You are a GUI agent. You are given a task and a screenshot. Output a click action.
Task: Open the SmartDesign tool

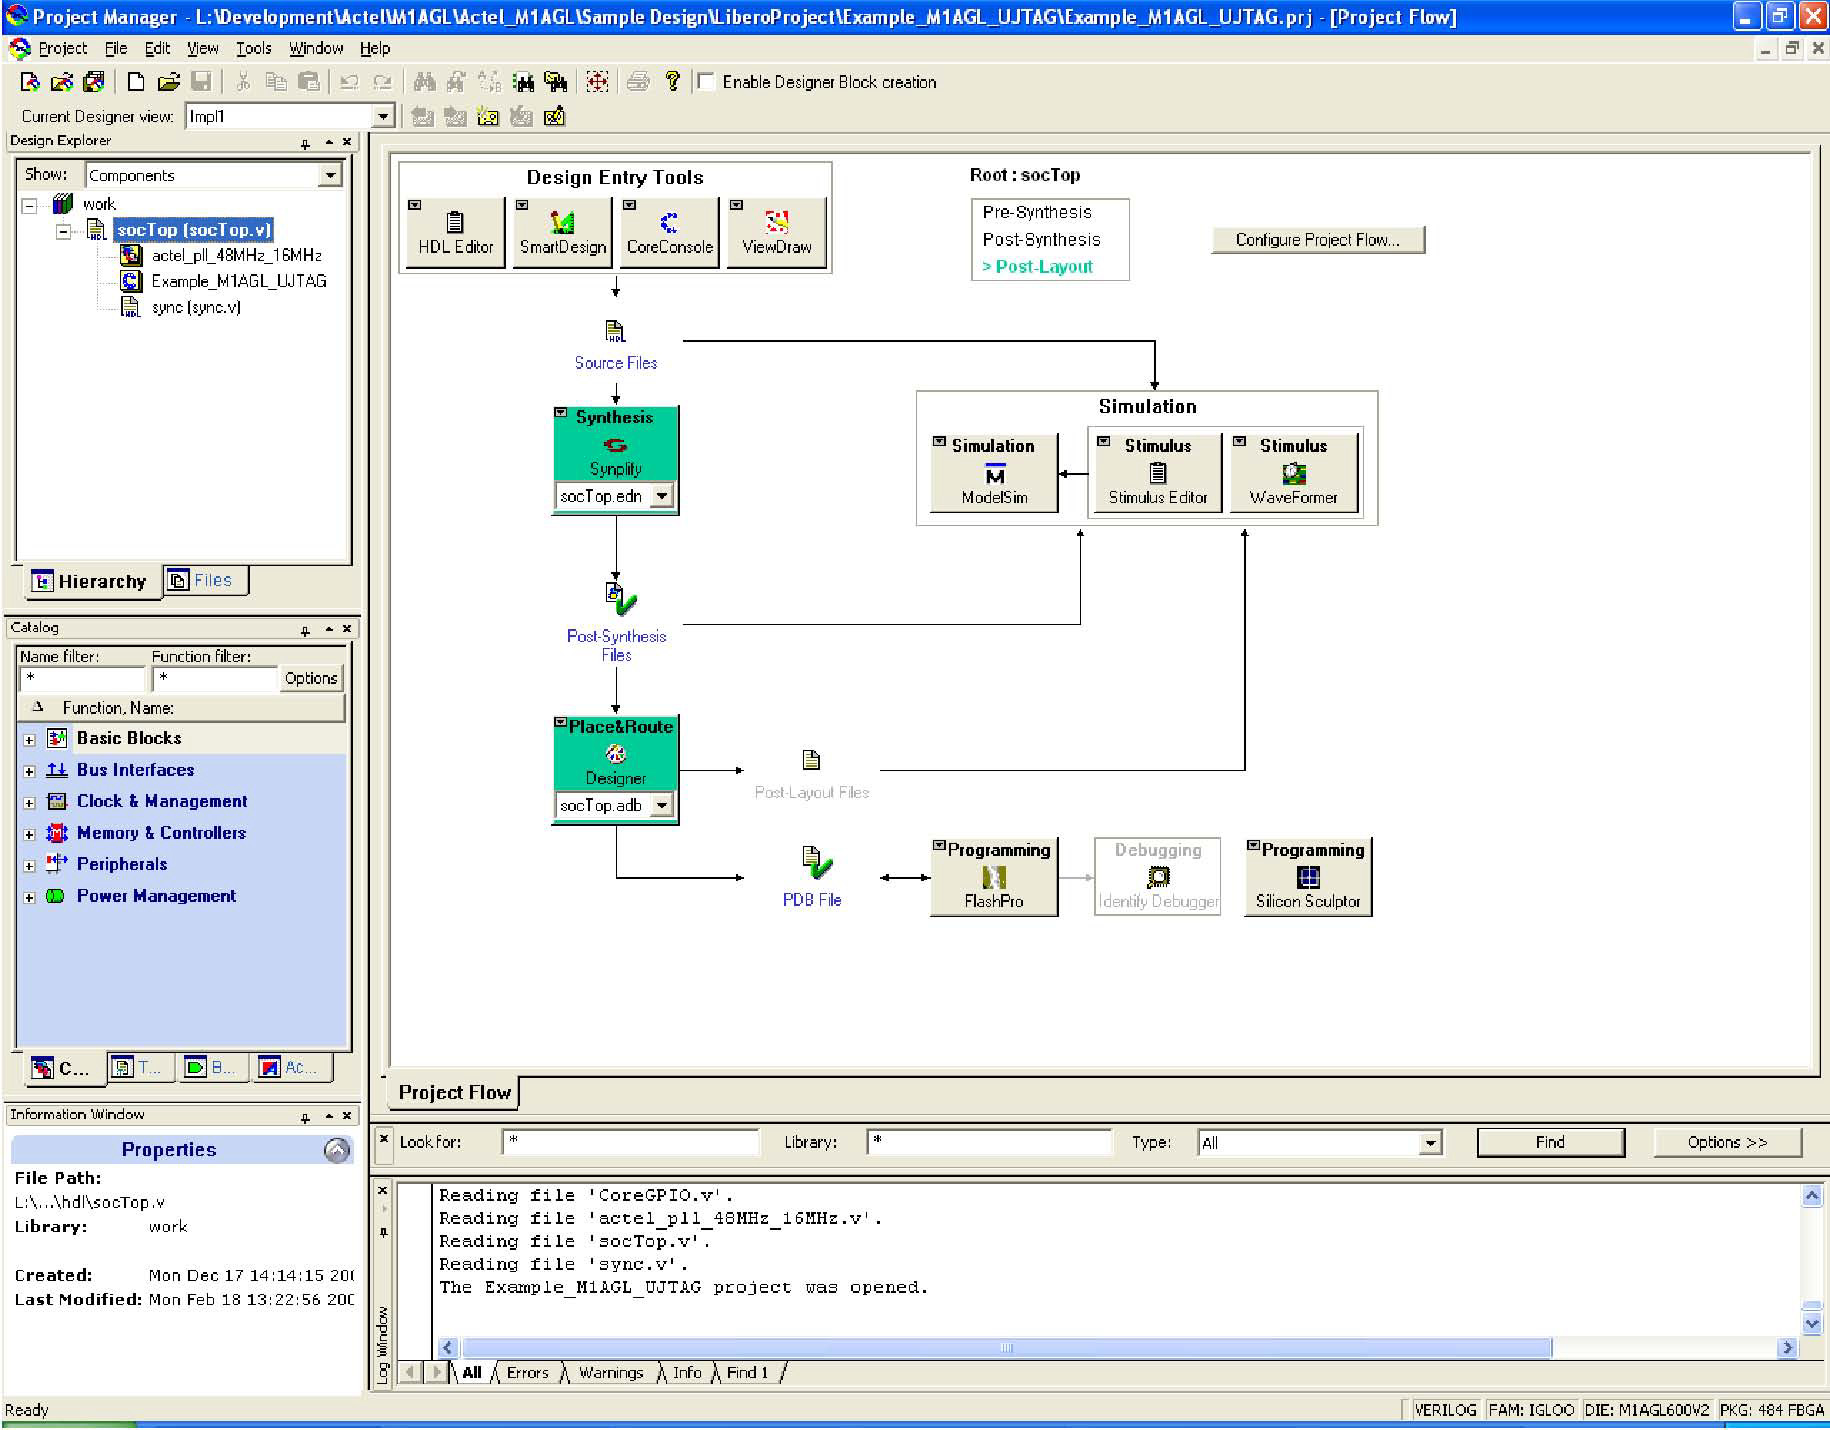[x=562, y=233]
